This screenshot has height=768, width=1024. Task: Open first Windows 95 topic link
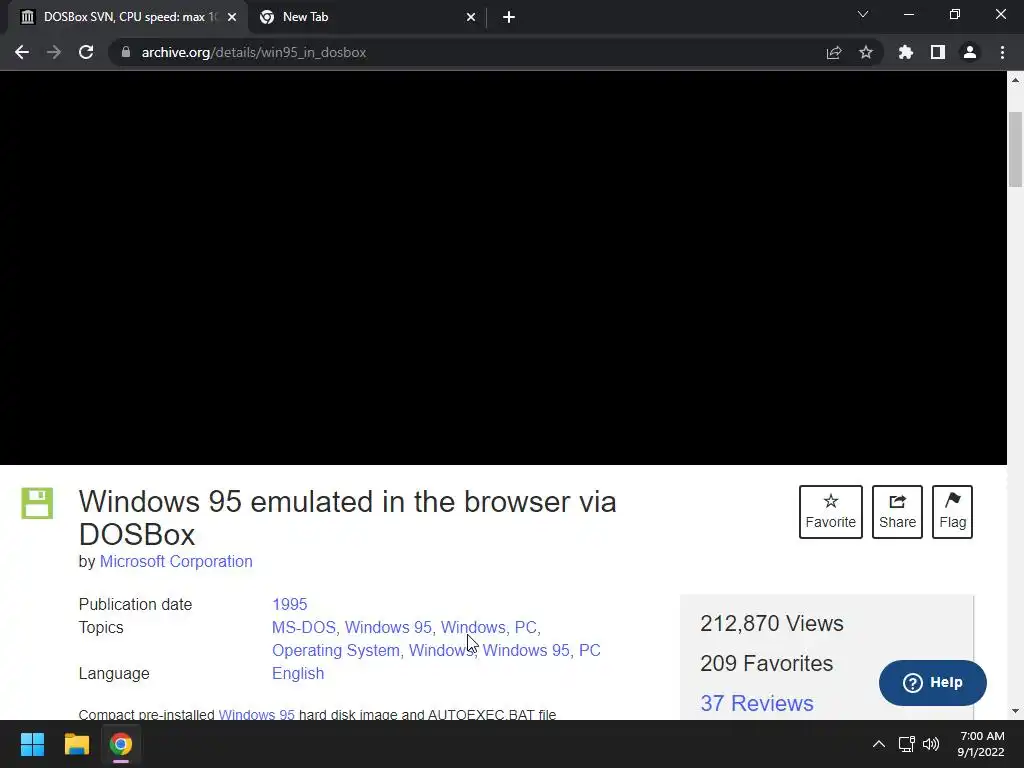(388, 627)
